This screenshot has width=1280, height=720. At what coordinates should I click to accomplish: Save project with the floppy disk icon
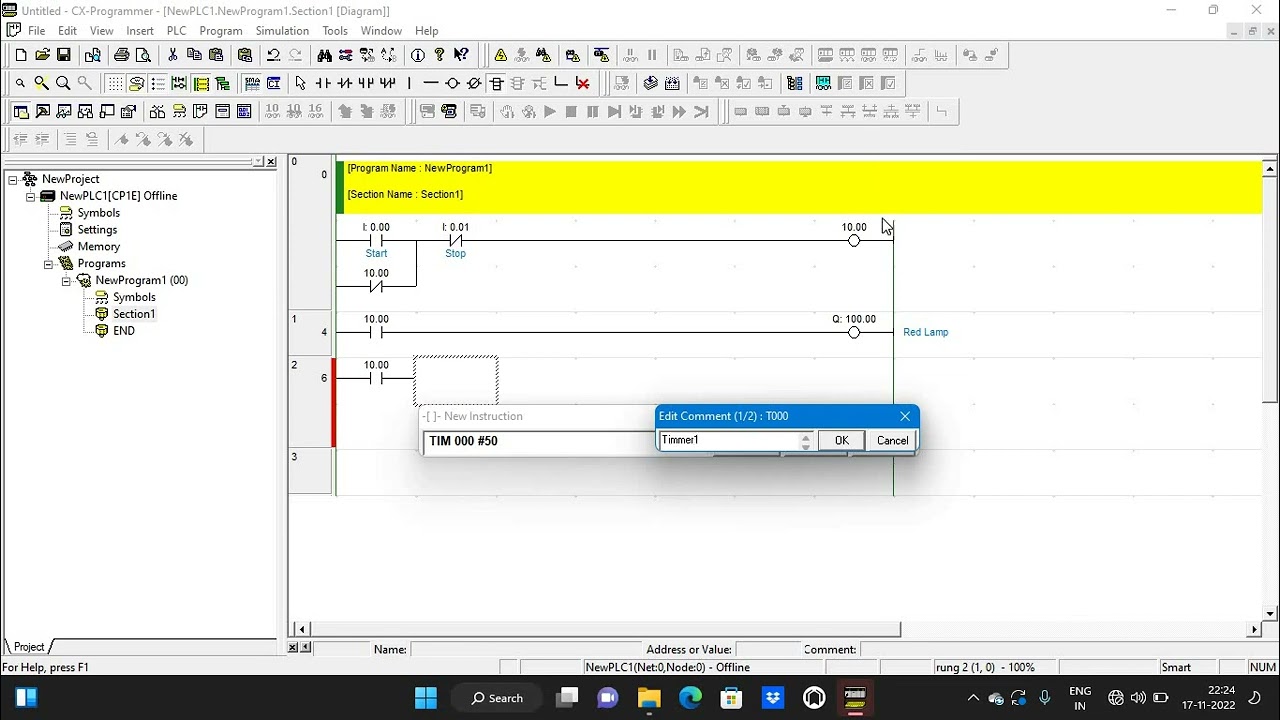tap(63, 55)
